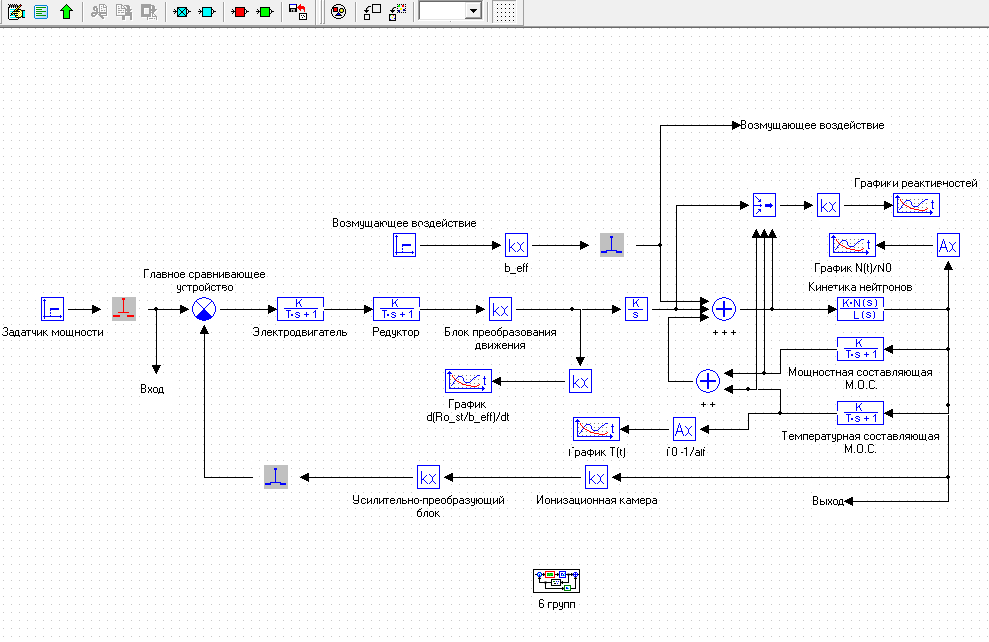This screenshot has height=642, width=989.
Task: Click the save diskette toolbar icon
Action: [x=297, y=12]
